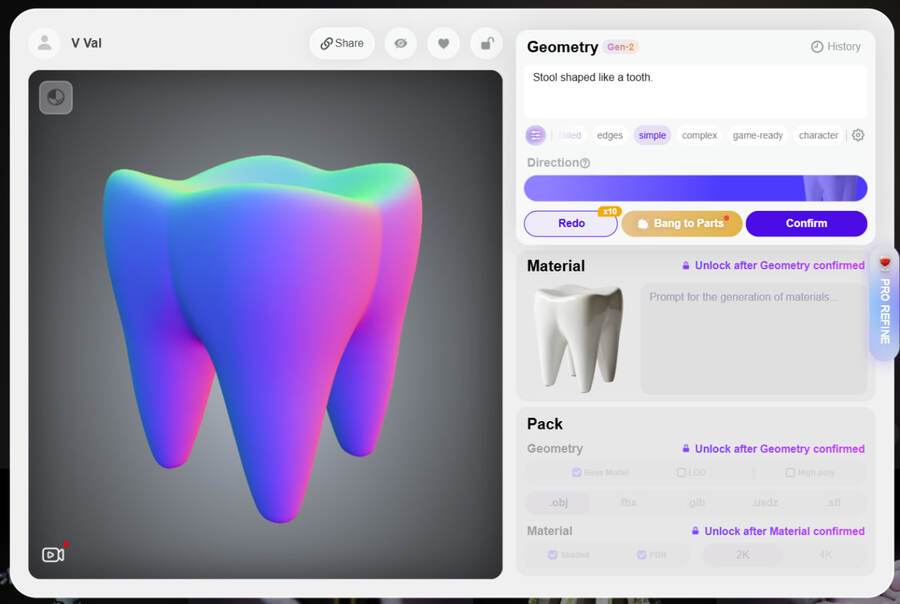Open the V Val user avatar
The height and width of the screenshot is (604, 900).
pos(44,43)
